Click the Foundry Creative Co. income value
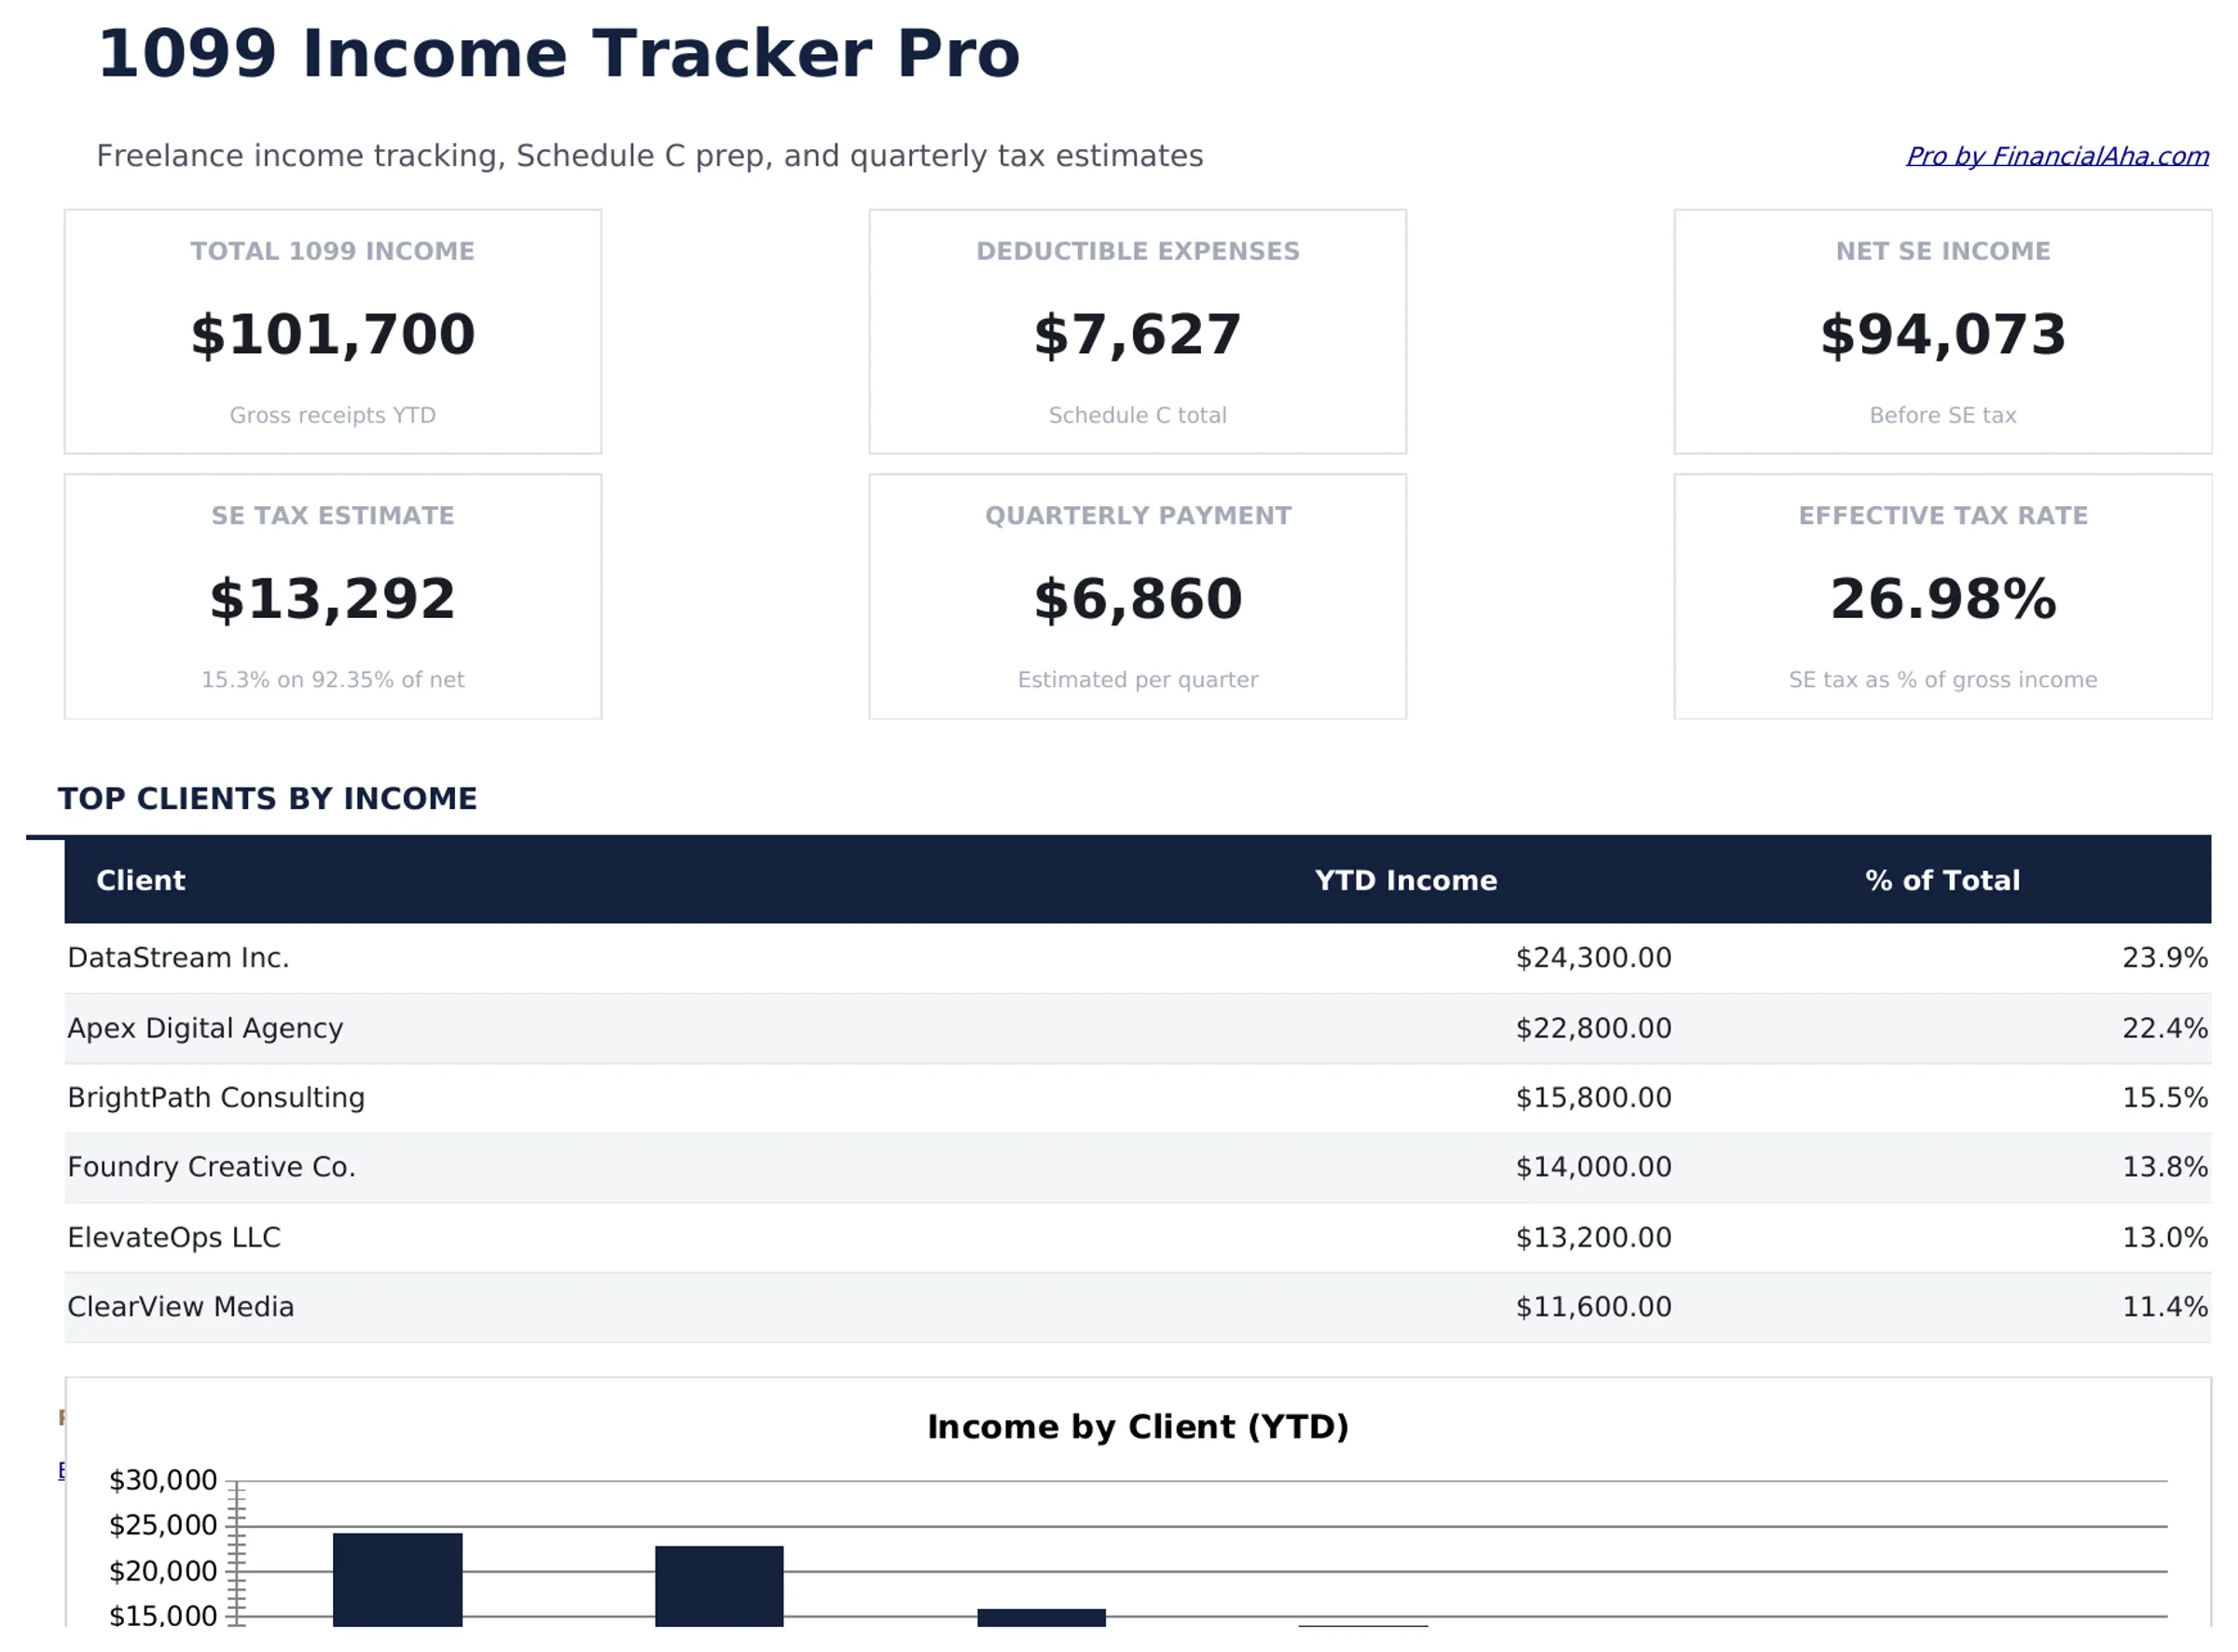The height and width of the screenshot is (1652, 2238). point(1592,1166)
